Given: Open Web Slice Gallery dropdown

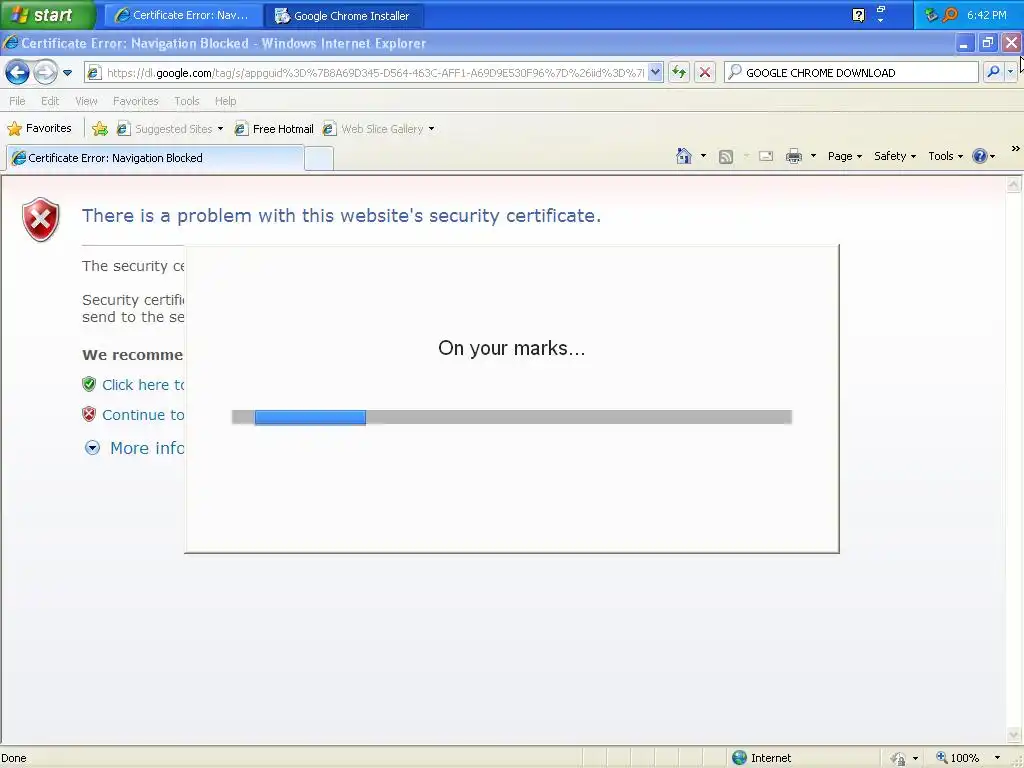Looking at the screenshot, I should click(379, 129).
